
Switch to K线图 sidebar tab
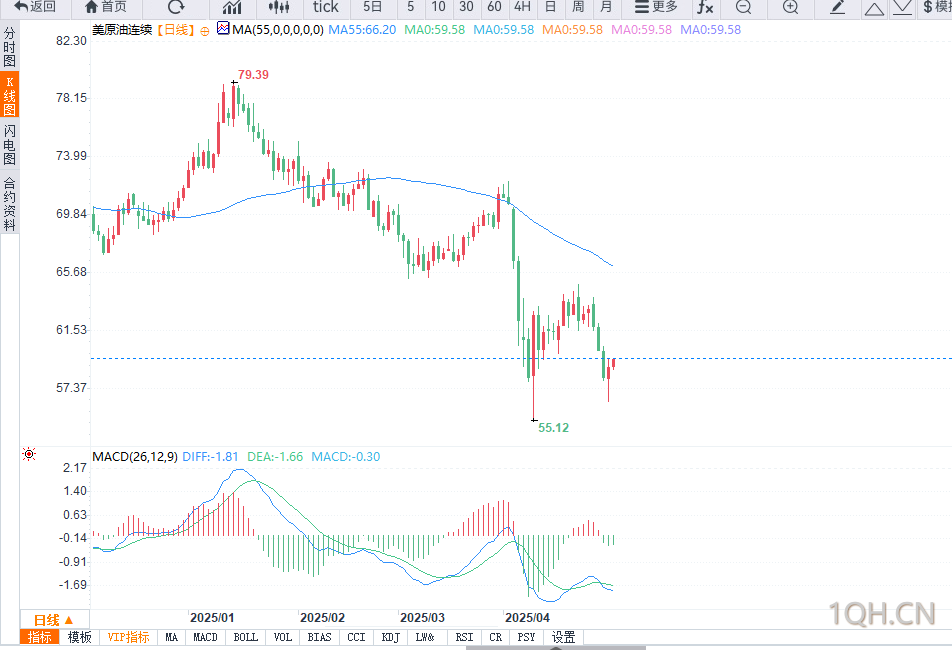10,95
